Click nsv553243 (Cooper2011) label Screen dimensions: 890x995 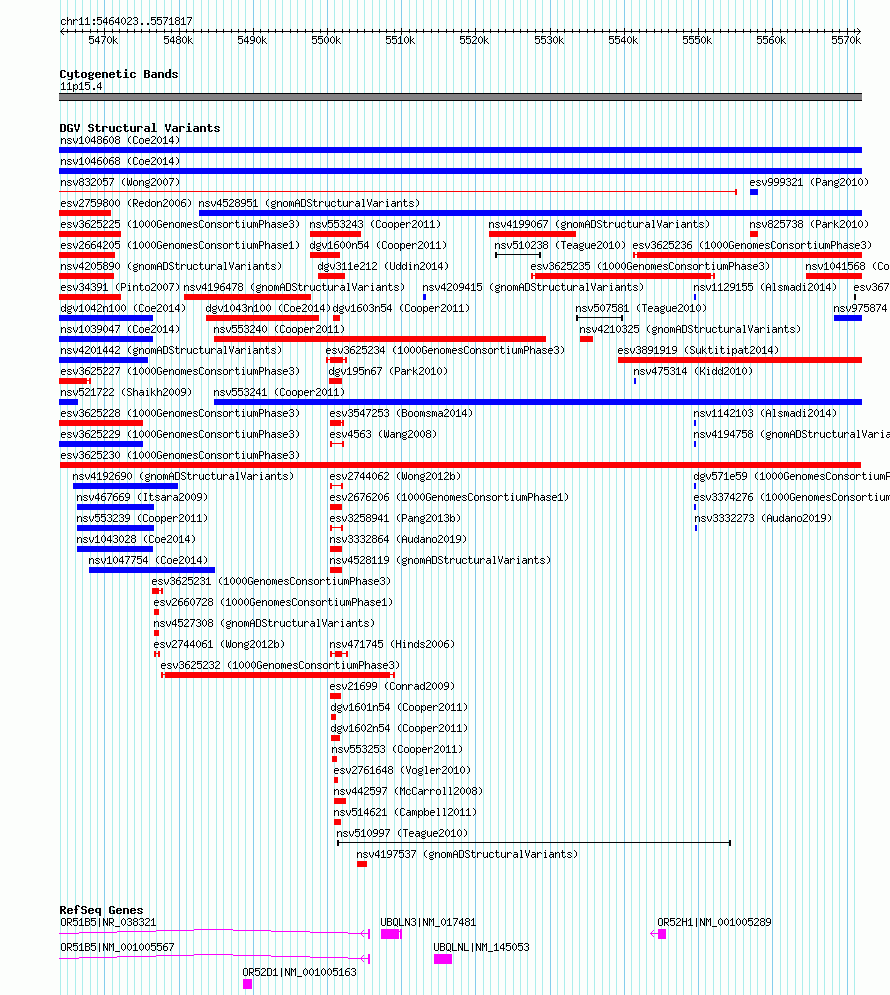point(375,224)
